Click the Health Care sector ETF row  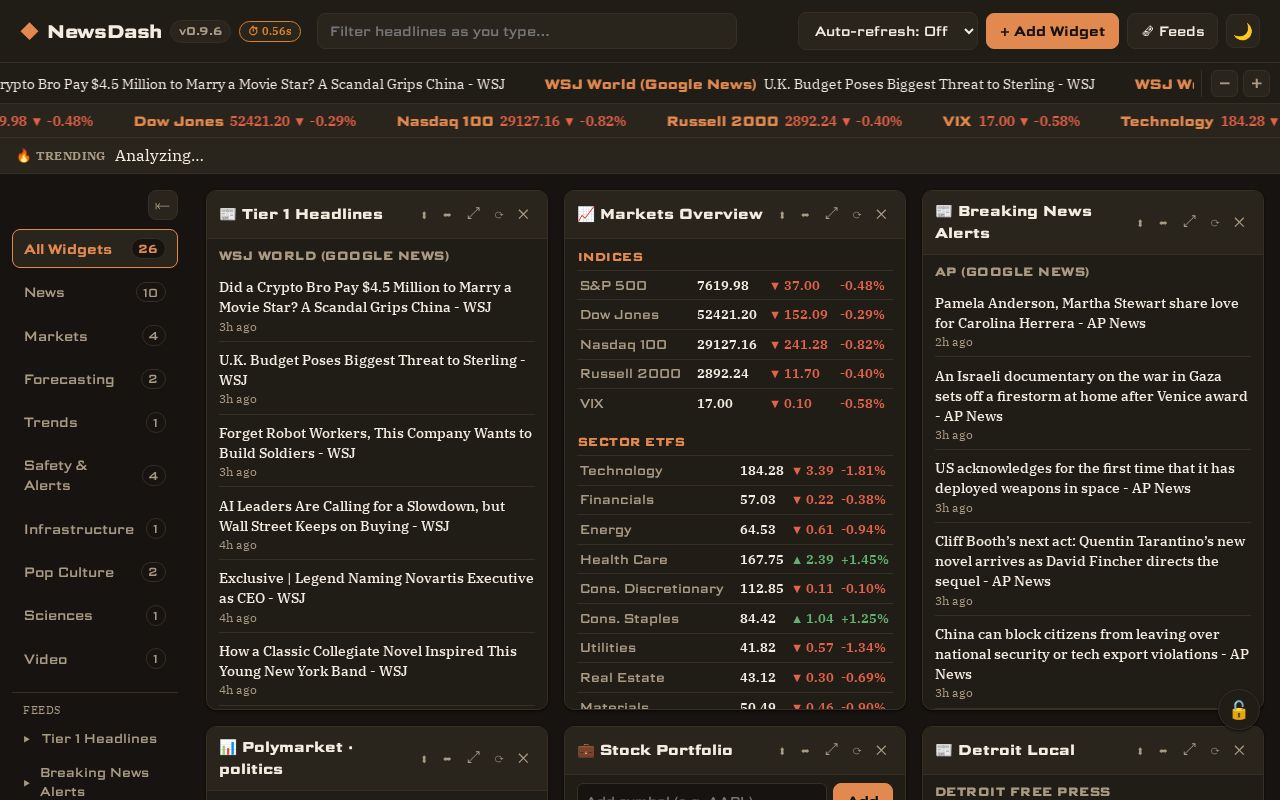pyautogui.click(x=735, y=560)
